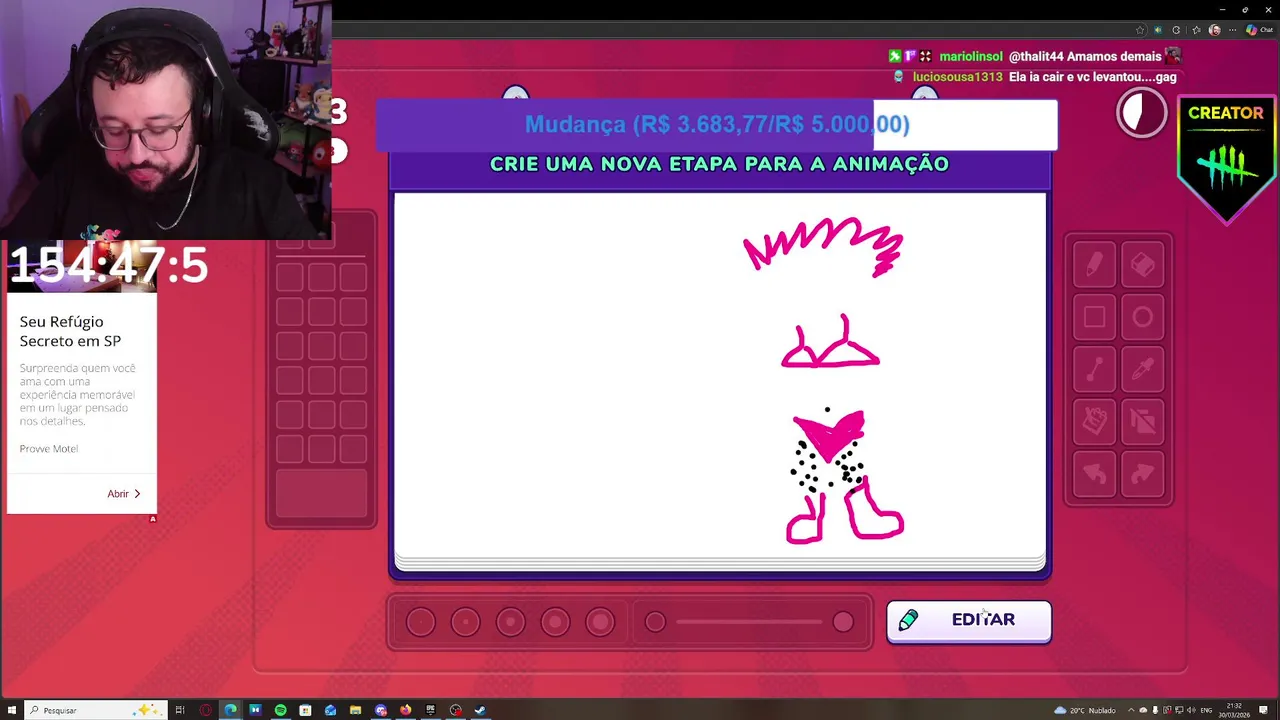Select the pencil drawing tool
1280x720 pixels.
click(1094, 265)
